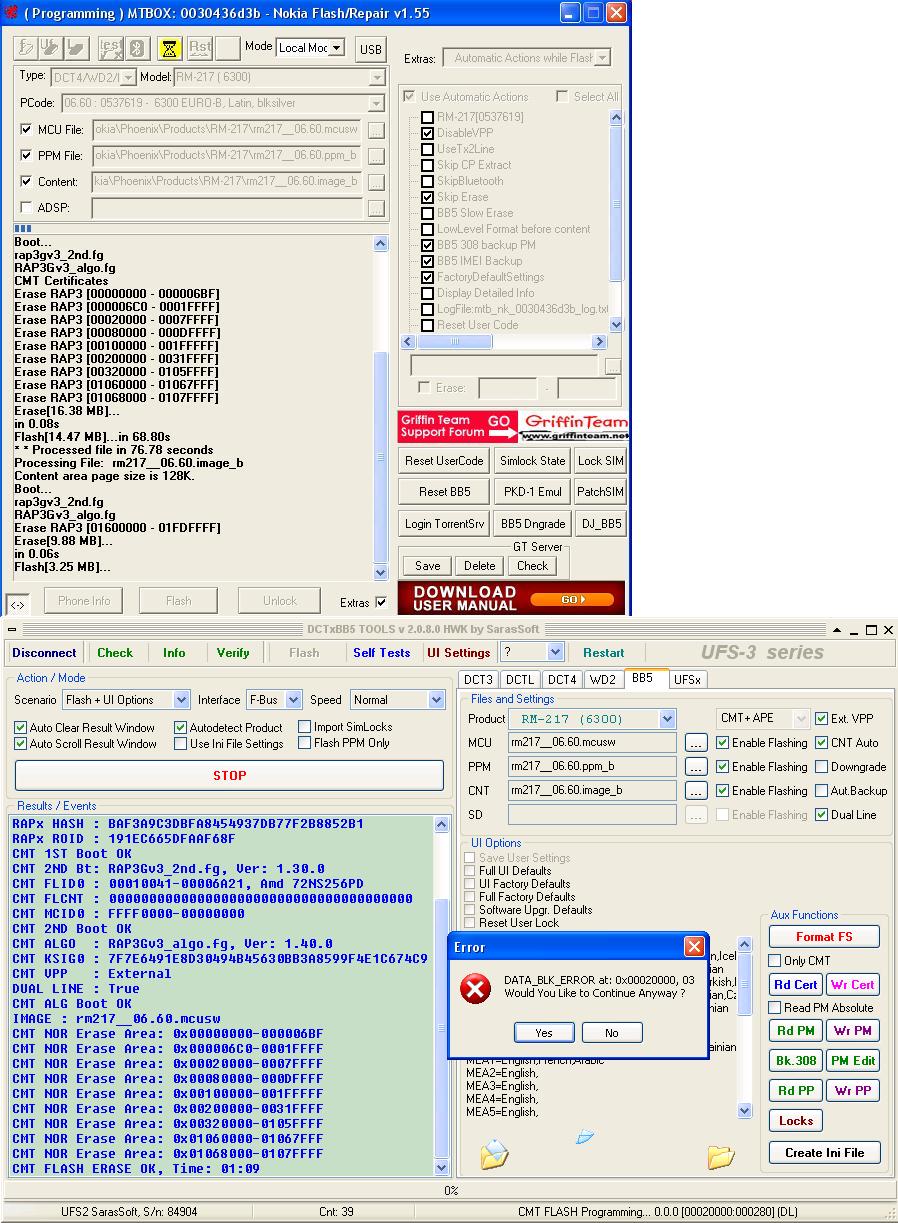
Task: Open the Speed Normal dropdown
Action: pos(436,700)
